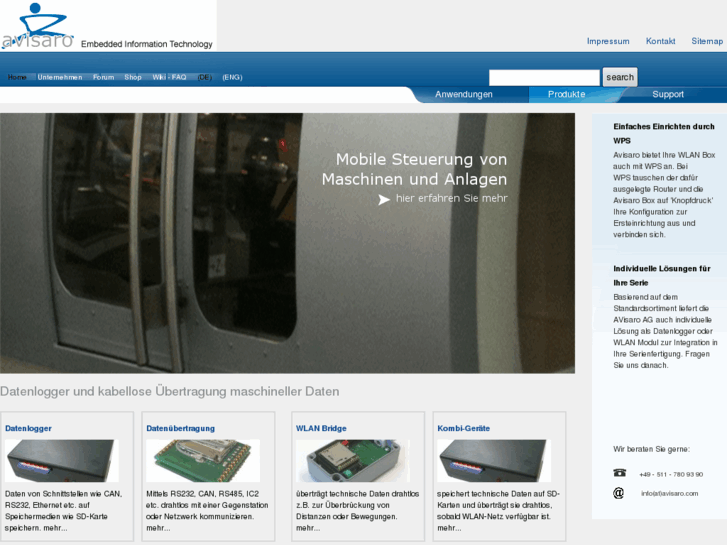Click the white arrow beside 'hier erfahren Sie mehr'
The height and width of the screenshot is (545, 727).
tap(384, 199)
